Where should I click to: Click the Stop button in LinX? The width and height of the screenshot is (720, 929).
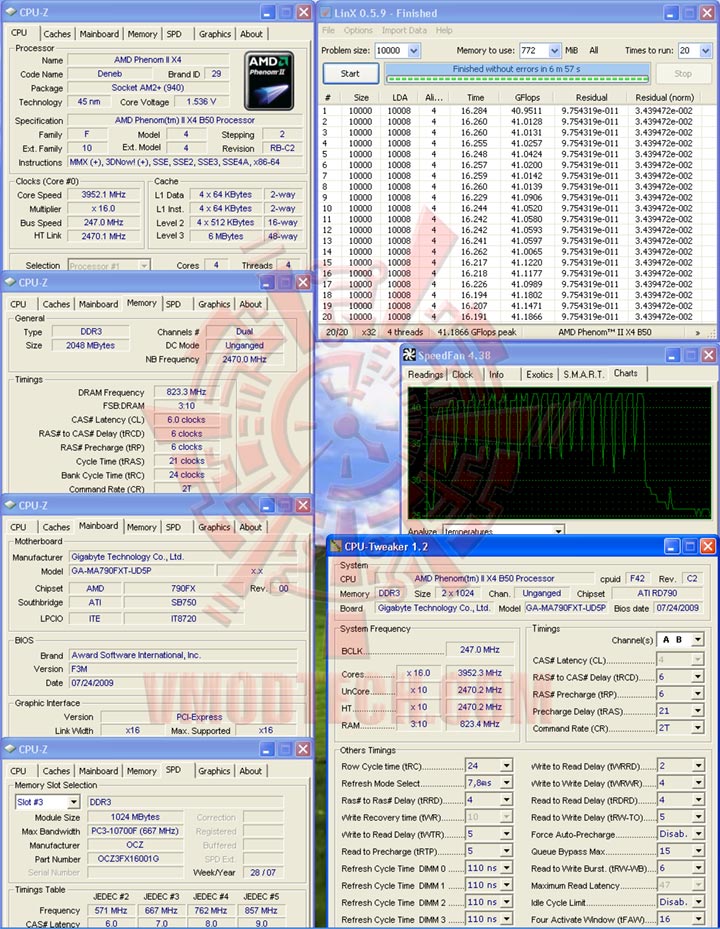pos(683,73)
